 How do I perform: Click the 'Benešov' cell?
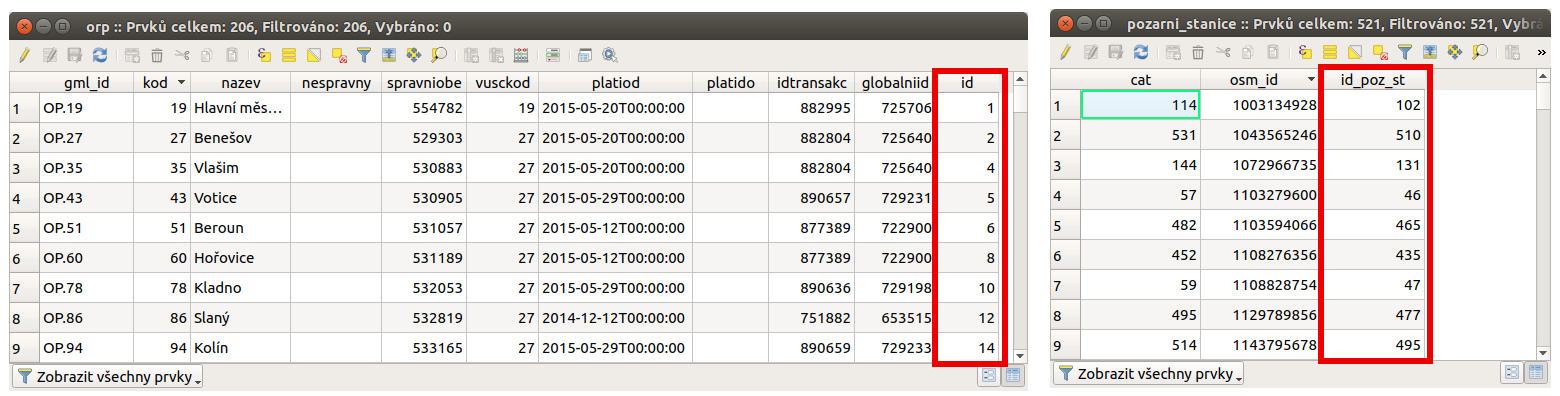(240, 138)
